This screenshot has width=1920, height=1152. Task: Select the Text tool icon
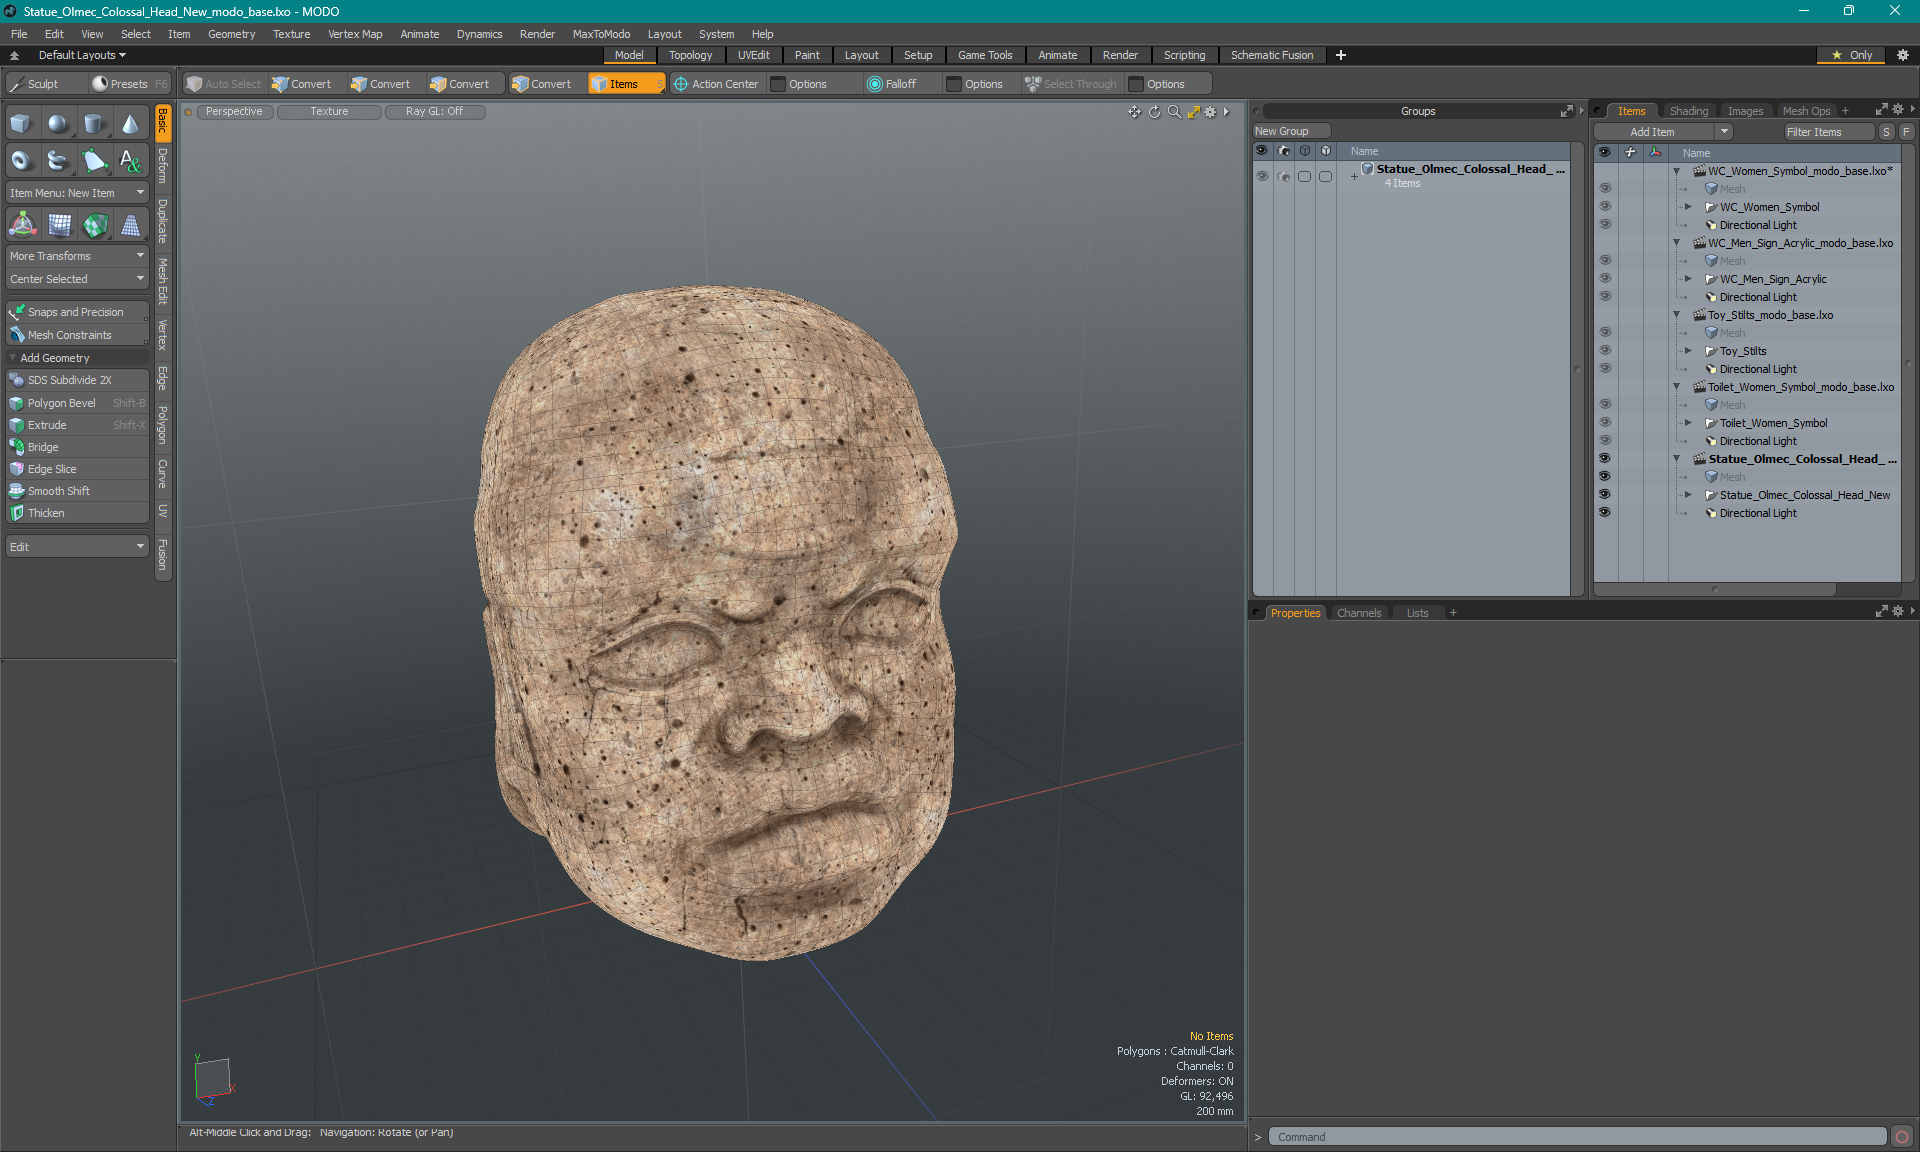[130, 160]
